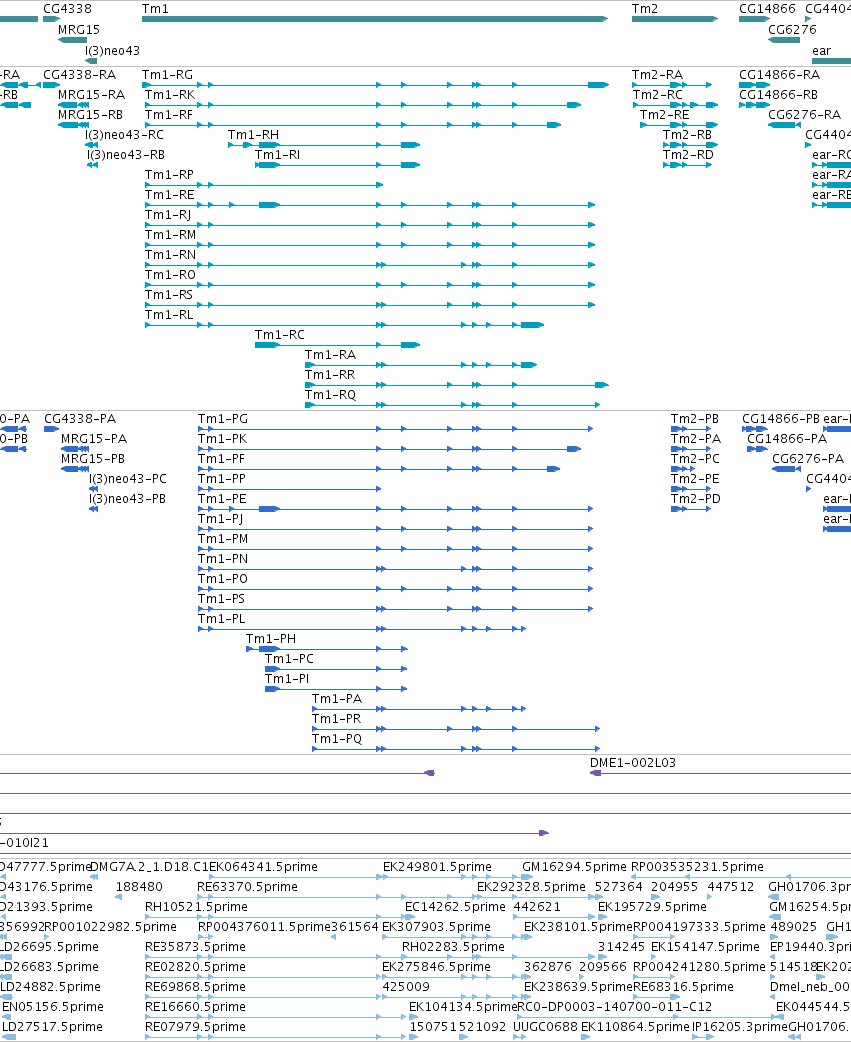This screenshot has height=1042, width=851.
Task: Select the Tm1 gene bar
Action: pyautogui.click(x=375, y=19)
